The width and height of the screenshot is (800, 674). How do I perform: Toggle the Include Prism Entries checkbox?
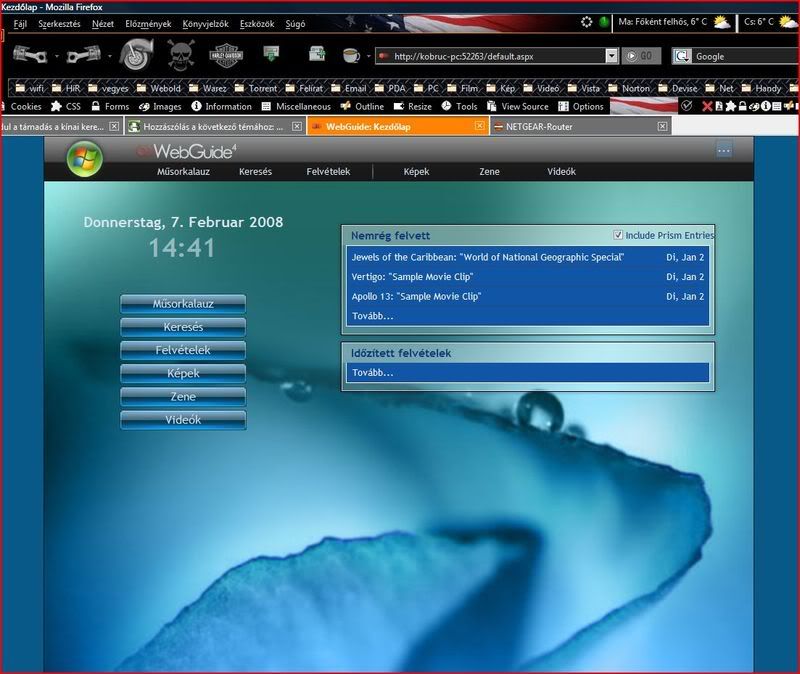(618, 235)
